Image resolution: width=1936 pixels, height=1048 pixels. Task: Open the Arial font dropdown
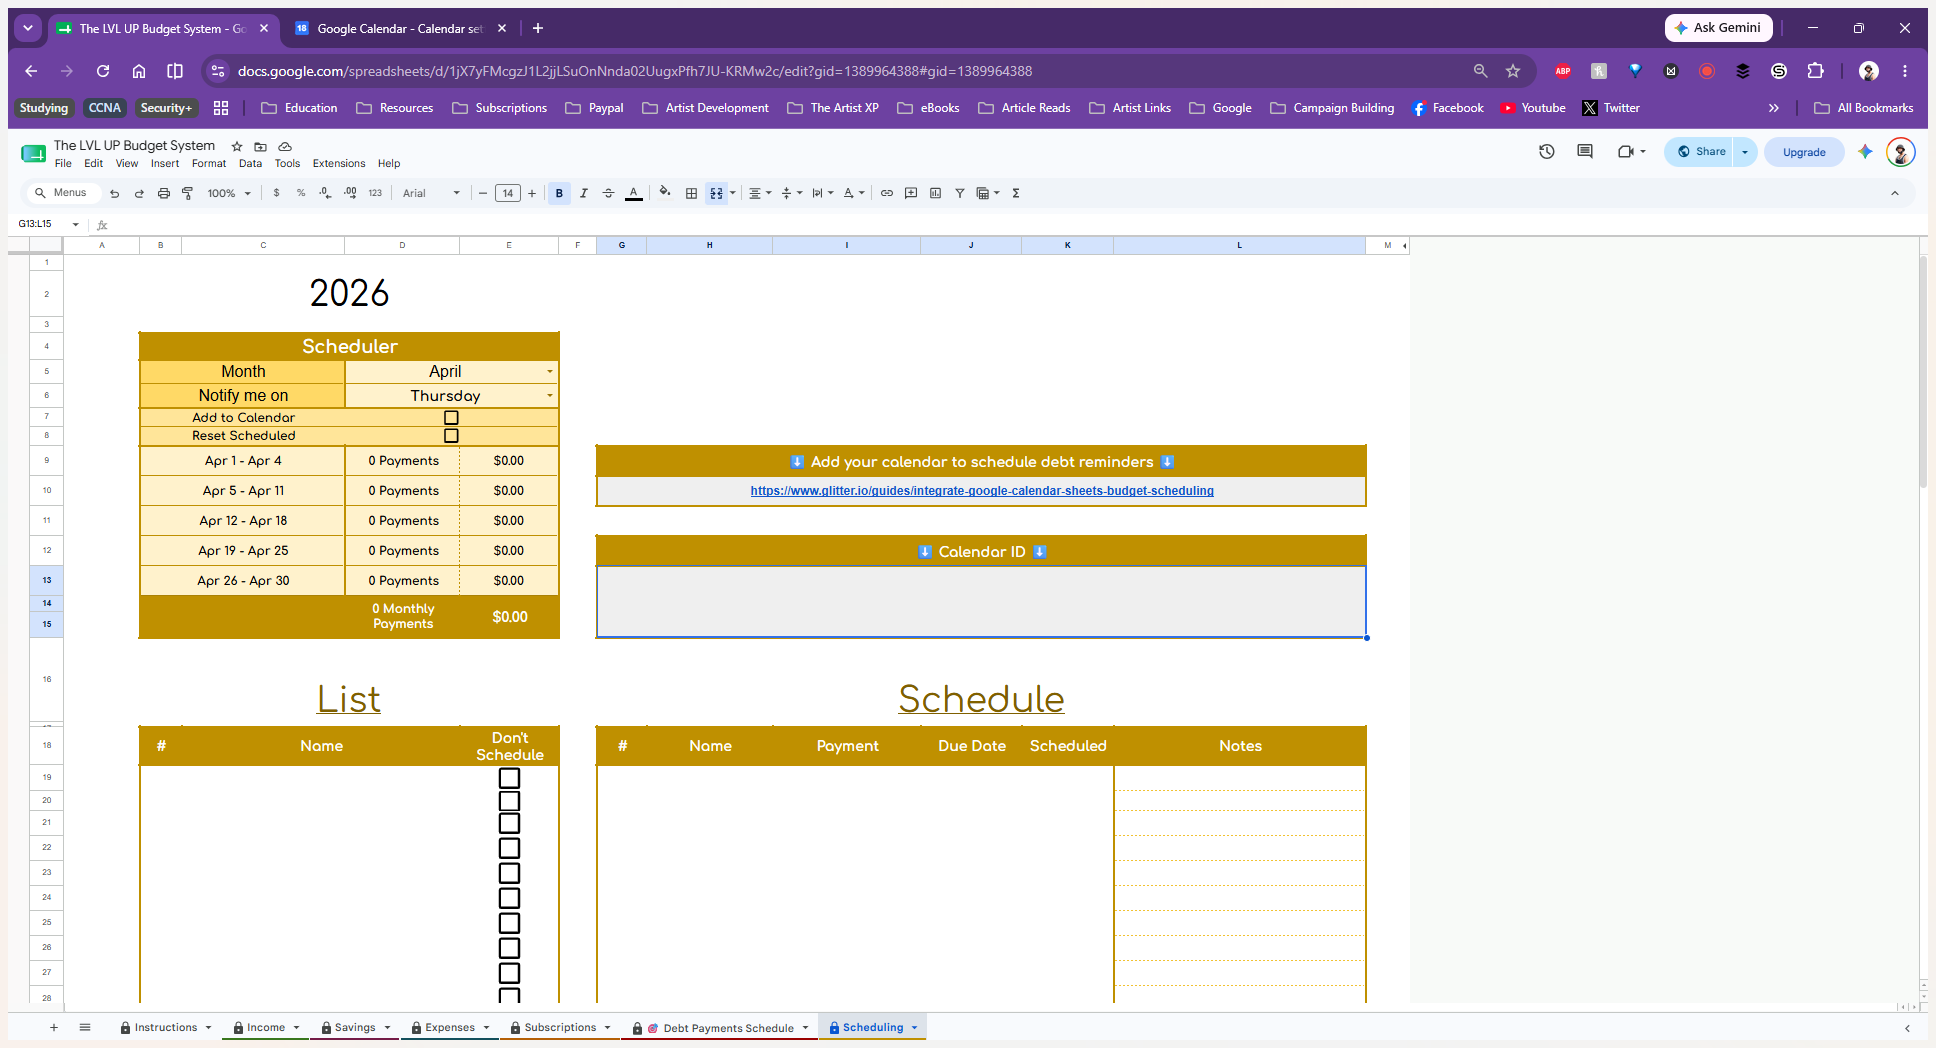(431, 193)
